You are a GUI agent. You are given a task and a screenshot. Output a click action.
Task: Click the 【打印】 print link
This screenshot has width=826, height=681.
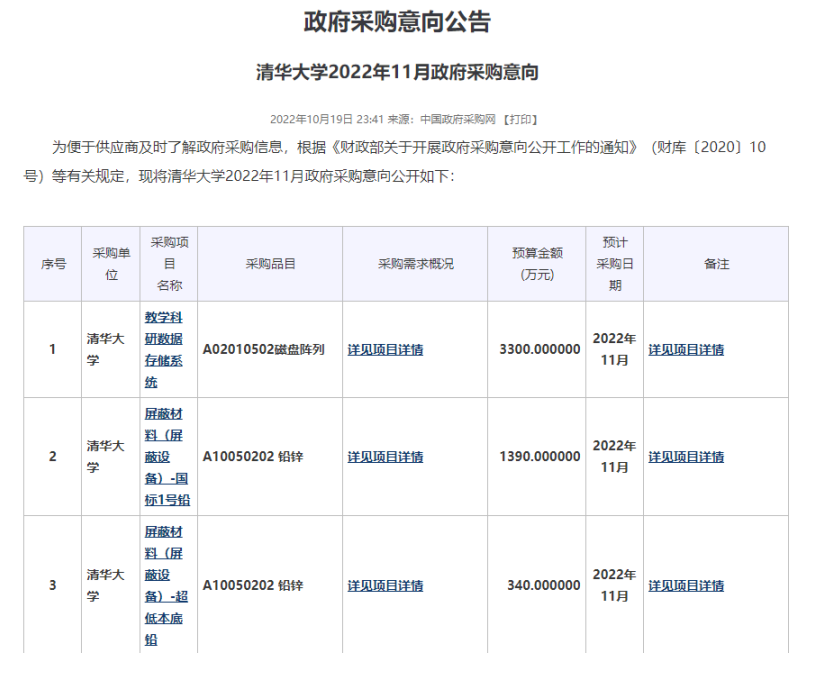[519, 120]
